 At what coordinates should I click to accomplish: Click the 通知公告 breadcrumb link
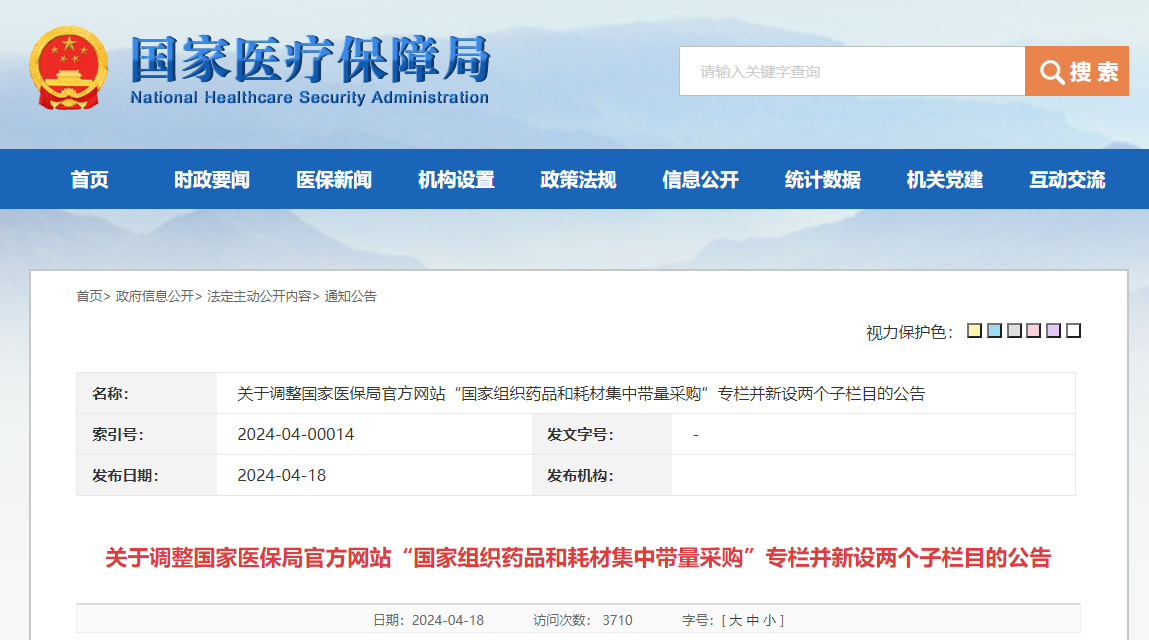coord(350,296)
